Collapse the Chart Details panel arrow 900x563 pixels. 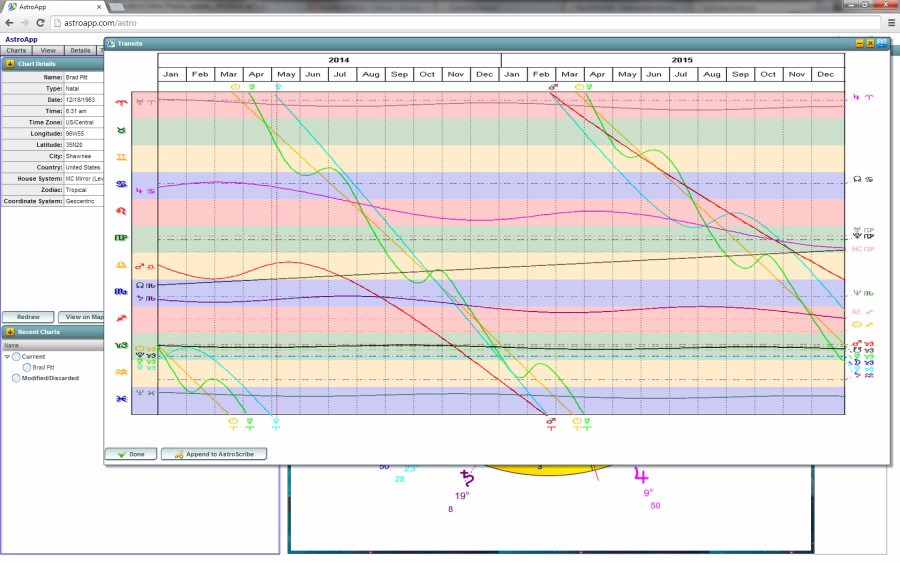pos(9,63)
